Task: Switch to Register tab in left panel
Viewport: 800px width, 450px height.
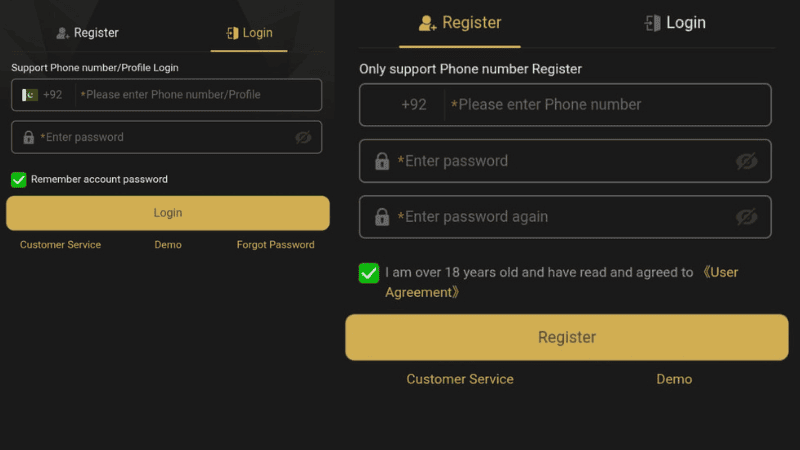Action: (87, 33)
